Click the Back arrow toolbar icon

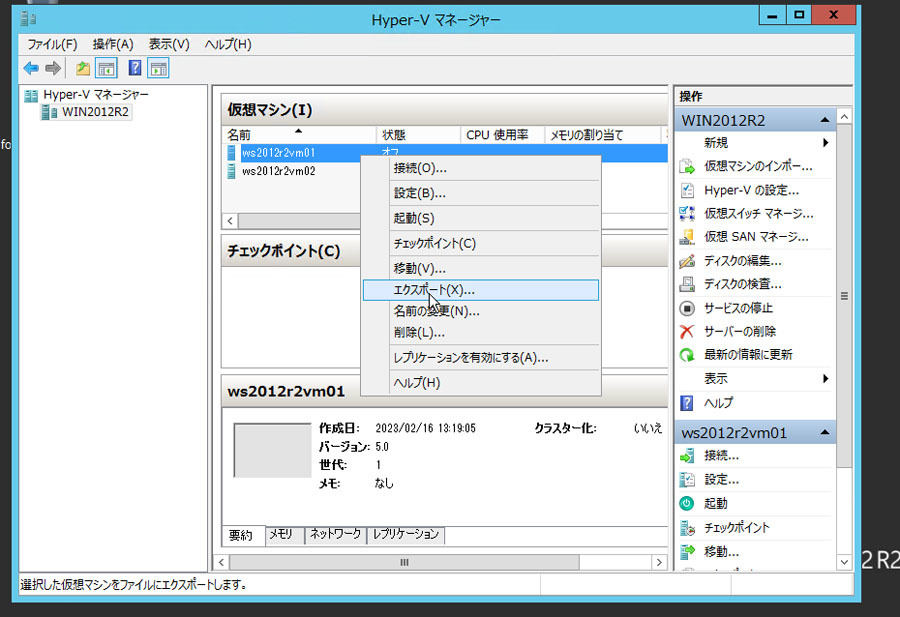pos(31,68)
